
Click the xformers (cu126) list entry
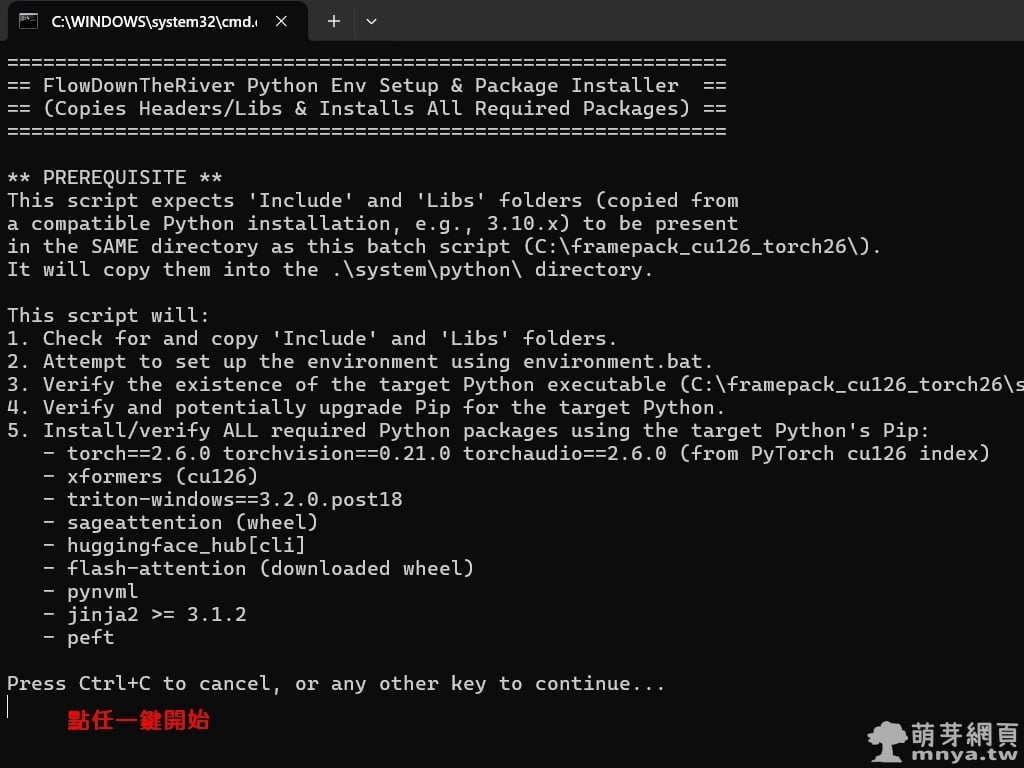click(x=161, y=477)
